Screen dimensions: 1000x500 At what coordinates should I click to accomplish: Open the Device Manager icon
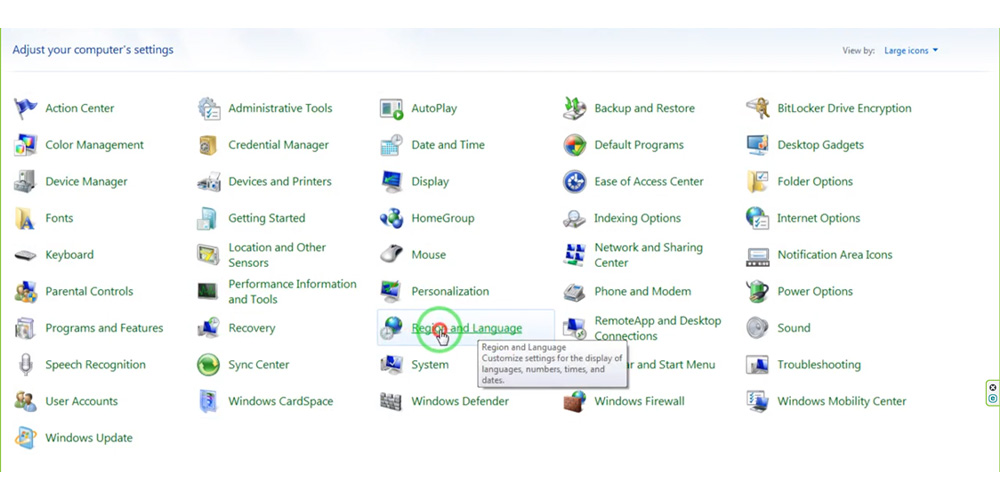point(26,182)
